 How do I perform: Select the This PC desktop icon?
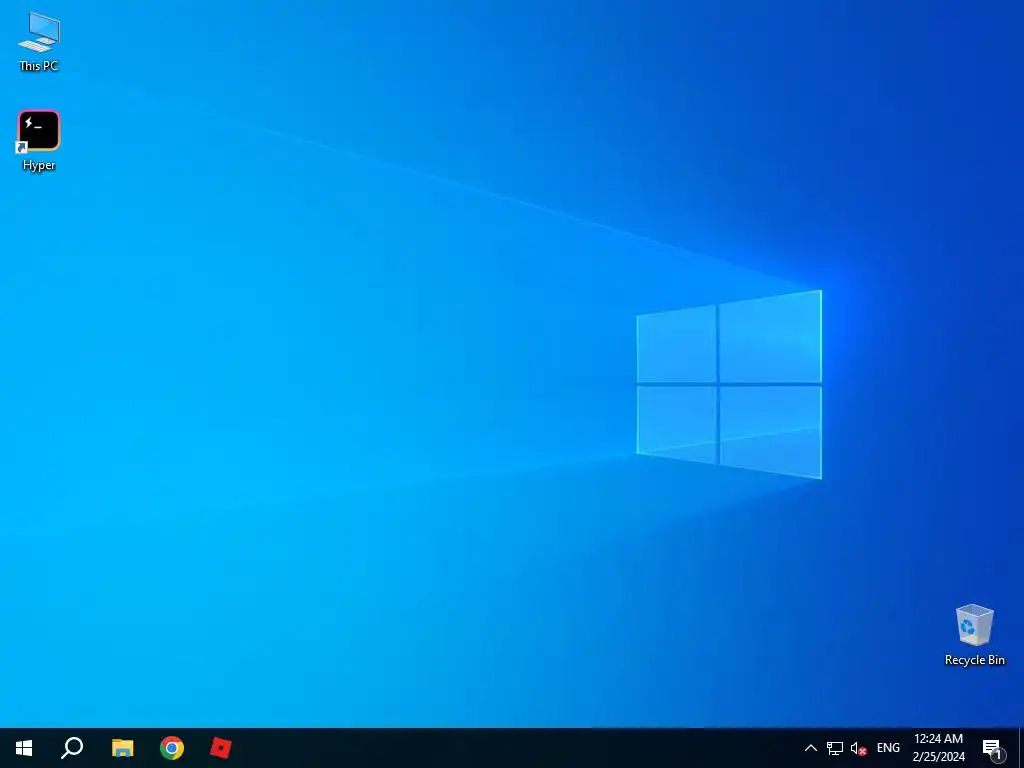click(x=39, y=41)
